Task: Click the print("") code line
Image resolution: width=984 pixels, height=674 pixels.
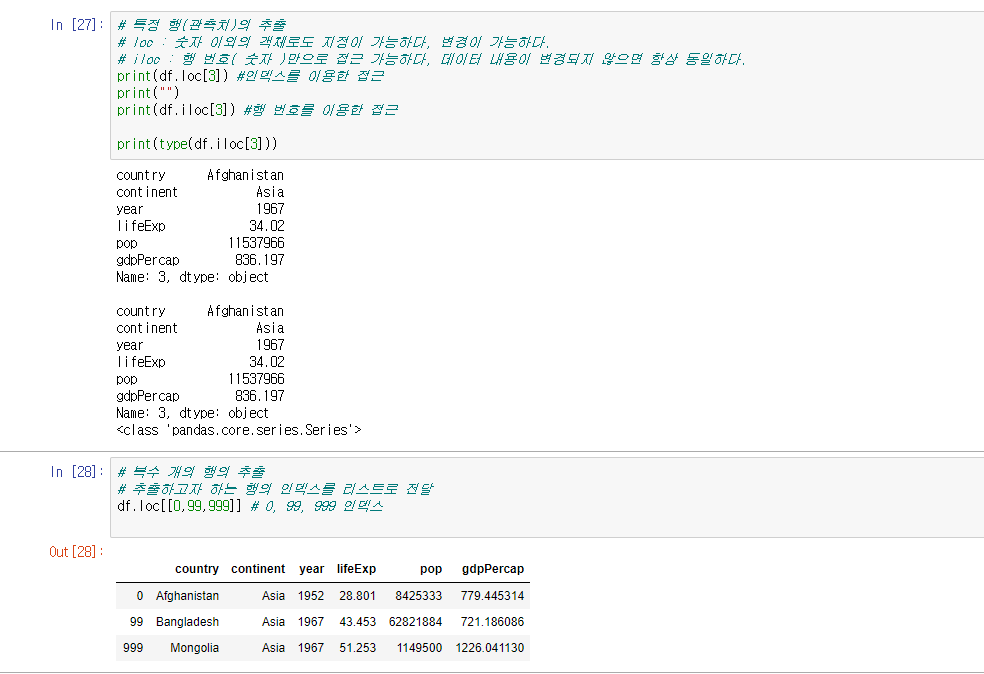Action: (148, 93)
